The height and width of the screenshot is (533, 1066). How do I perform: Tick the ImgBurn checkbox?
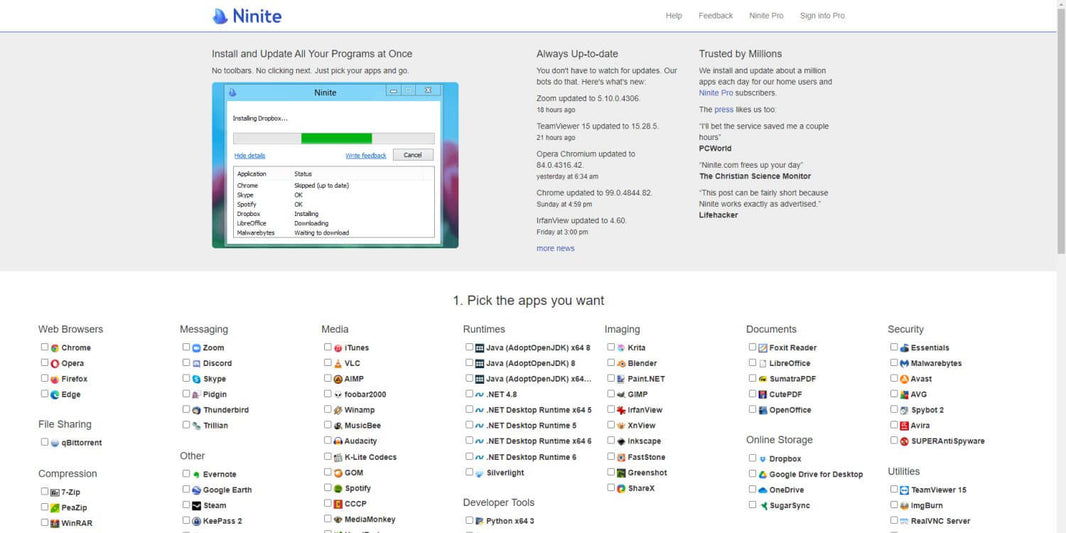tap(894, 504)
